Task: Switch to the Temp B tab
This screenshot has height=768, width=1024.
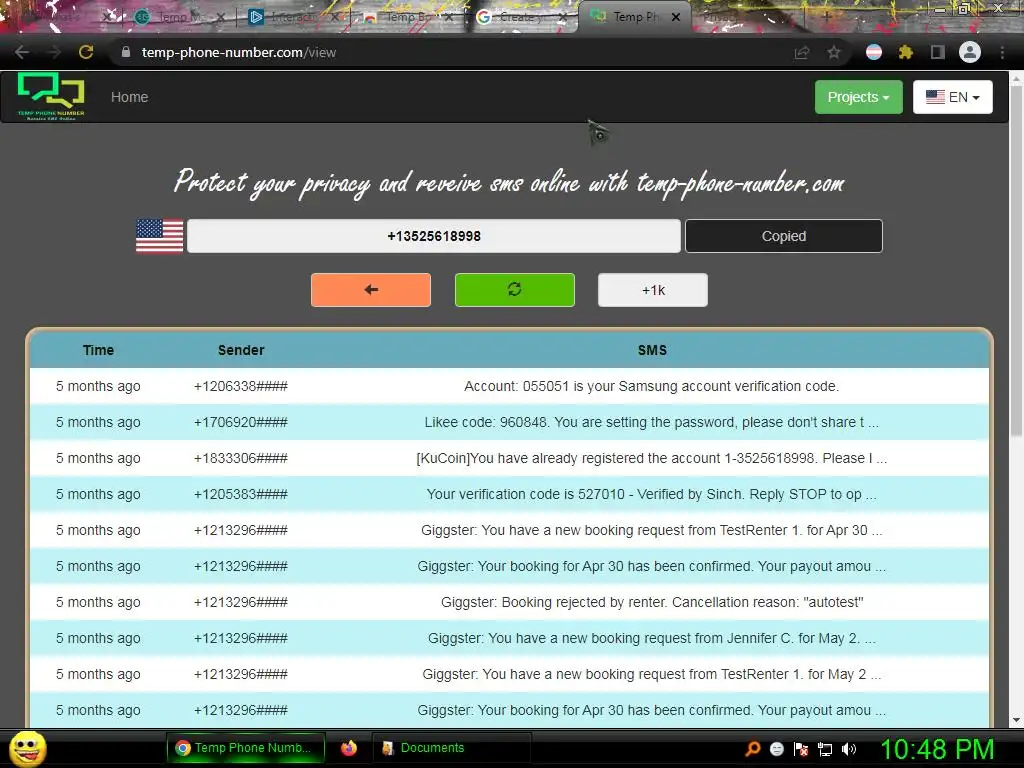Action: [405, 17]
